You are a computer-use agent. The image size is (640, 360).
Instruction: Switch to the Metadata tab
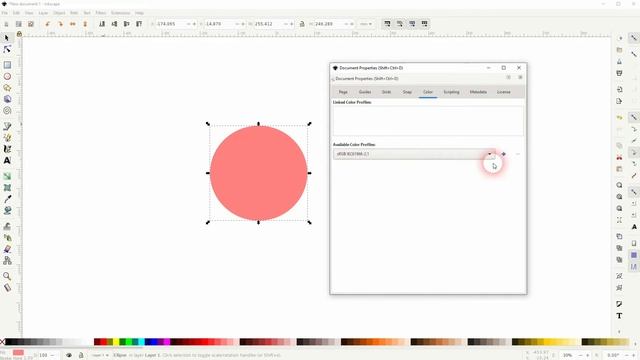478,92
